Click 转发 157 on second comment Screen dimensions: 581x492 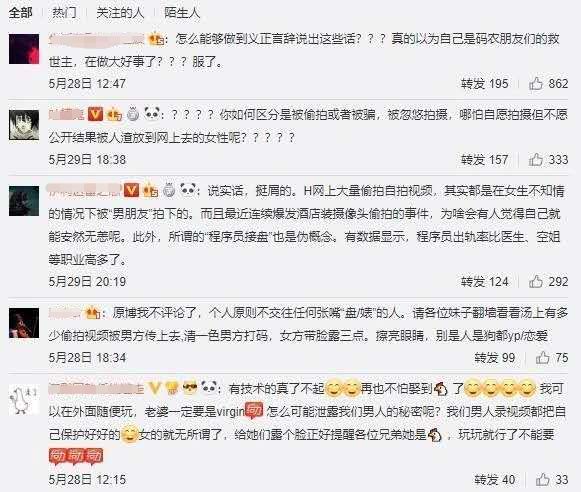(485, 160)
